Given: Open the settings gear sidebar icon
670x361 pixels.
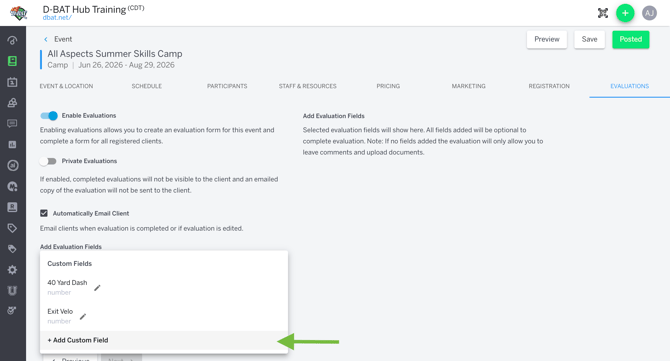Looking at the screenshot, I should [x=12, y=270].
